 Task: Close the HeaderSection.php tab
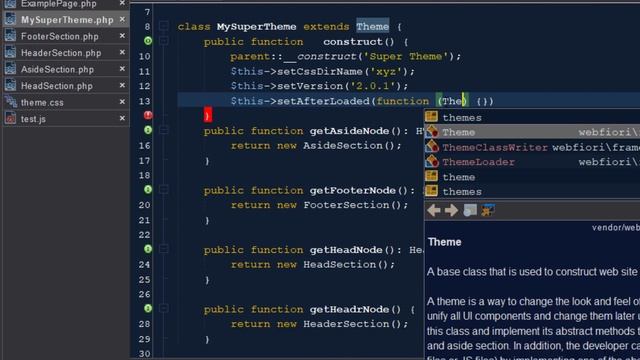click(x=122, y=52)
